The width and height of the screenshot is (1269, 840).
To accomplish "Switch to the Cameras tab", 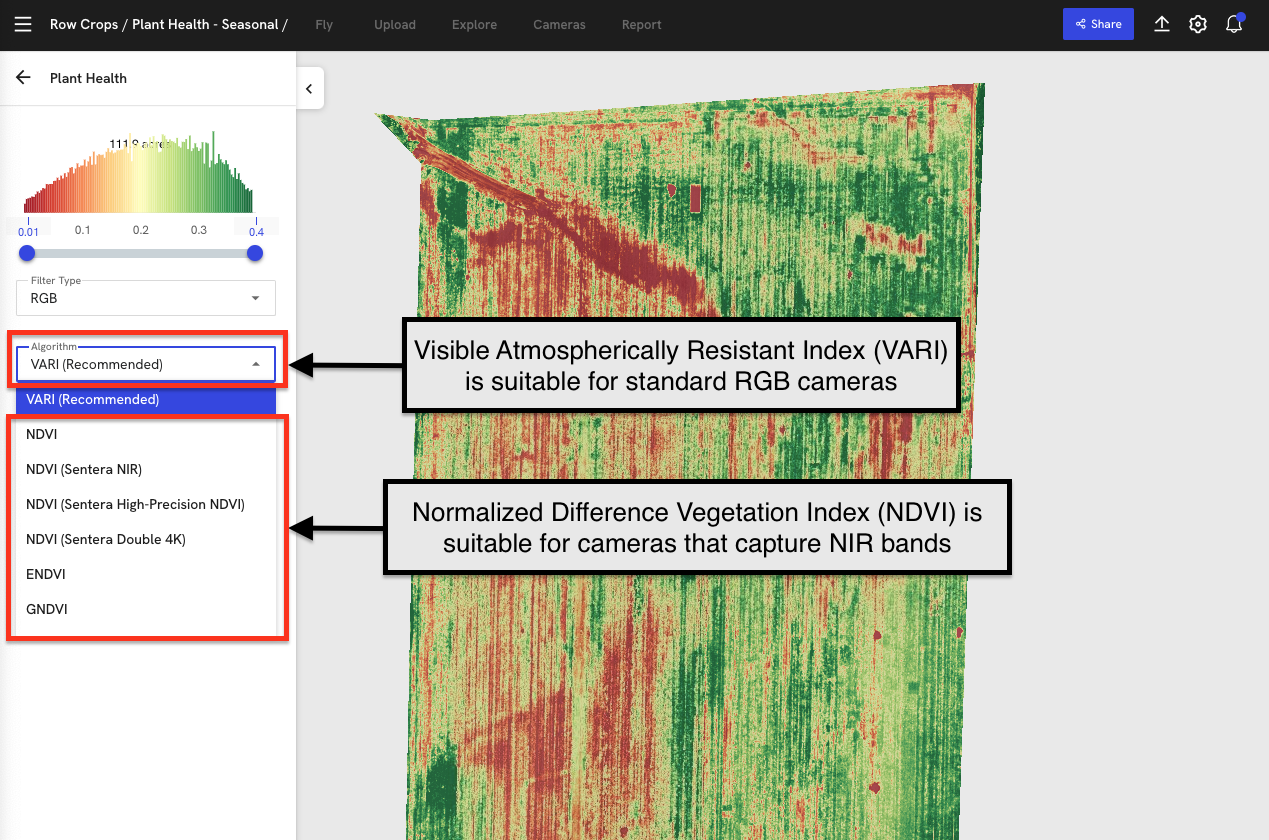I will click(559, 25).
